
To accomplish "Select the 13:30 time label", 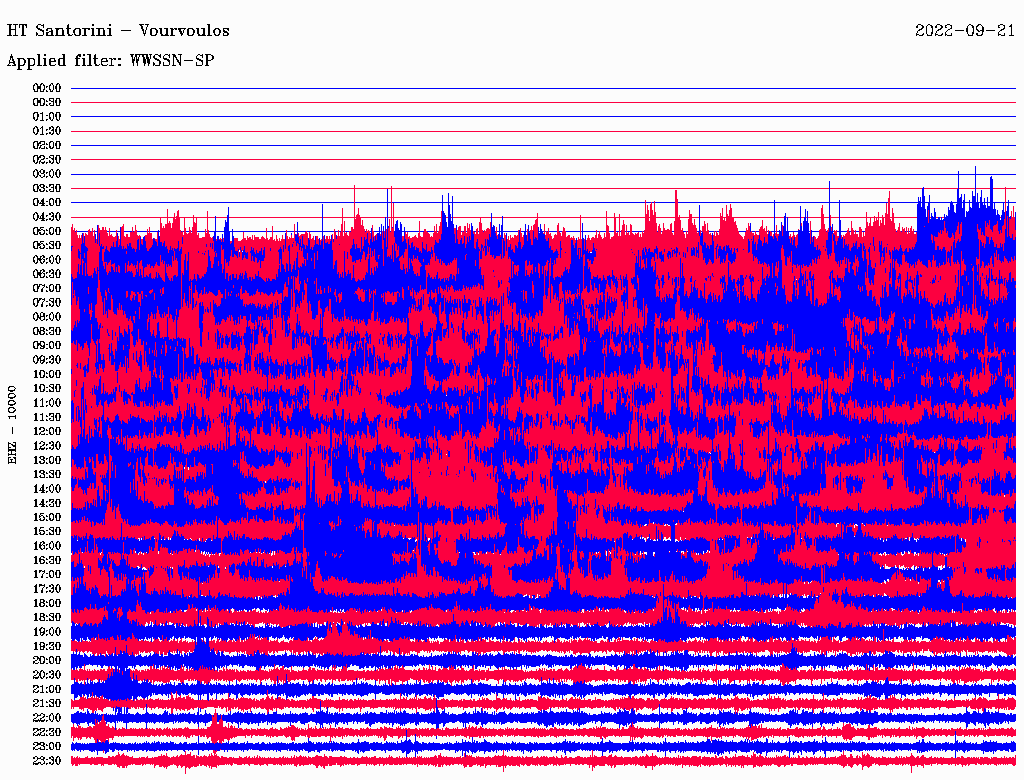I will click(47, 475).
